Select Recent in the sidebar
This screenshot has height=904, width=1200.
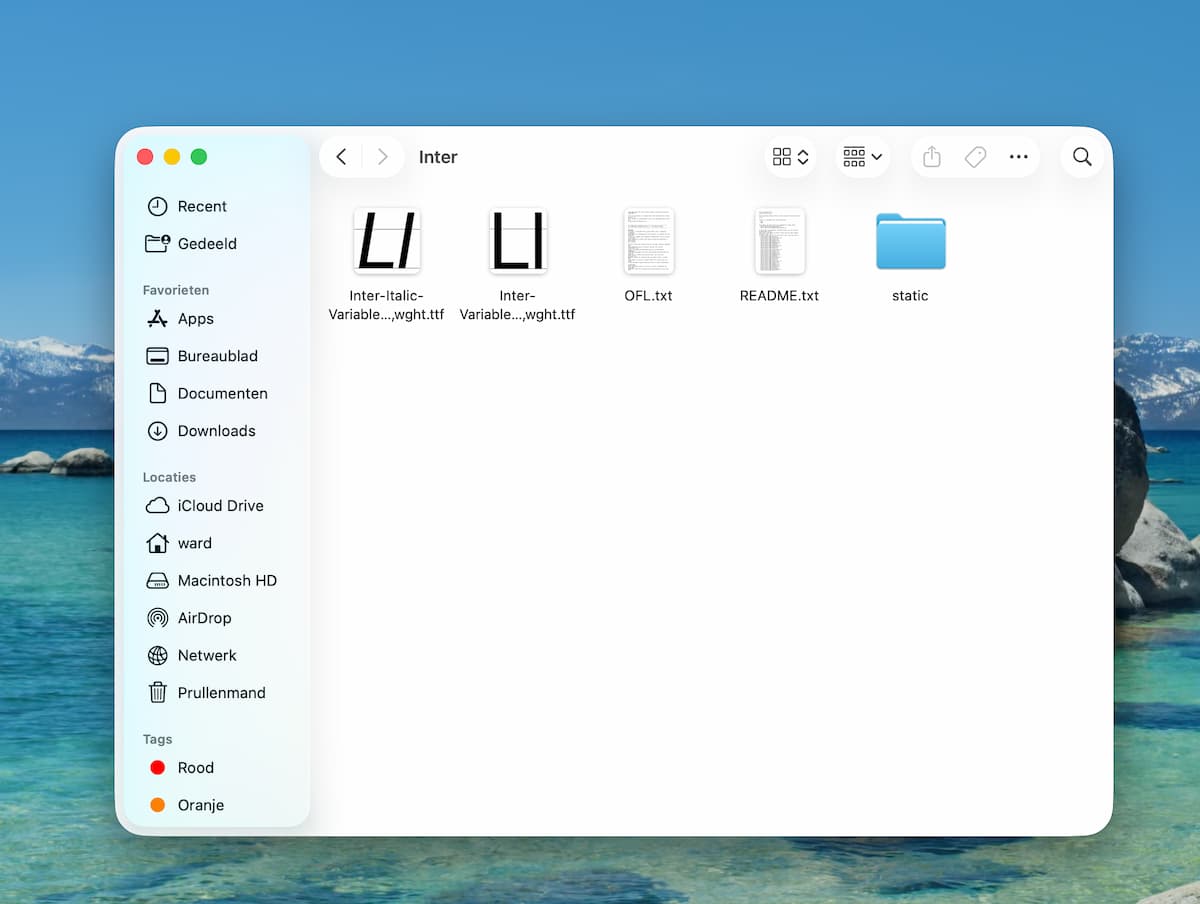(202, 207)
